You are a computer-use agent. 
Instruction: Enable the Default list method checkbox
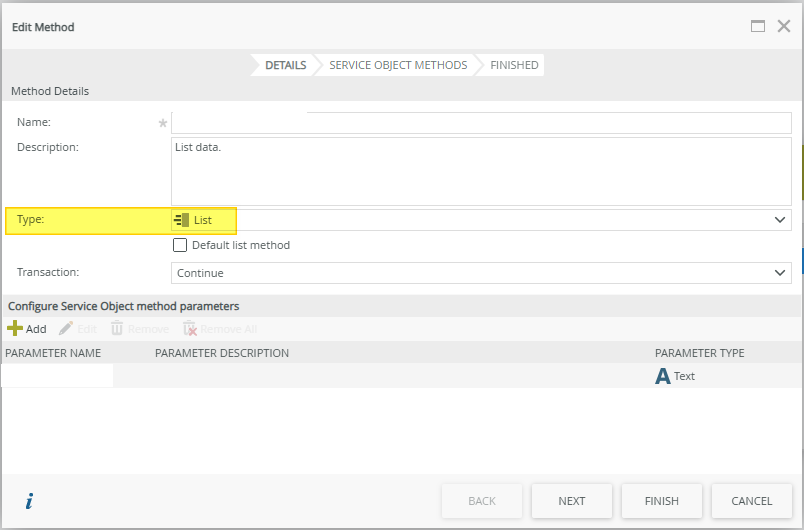pos(180,245)
